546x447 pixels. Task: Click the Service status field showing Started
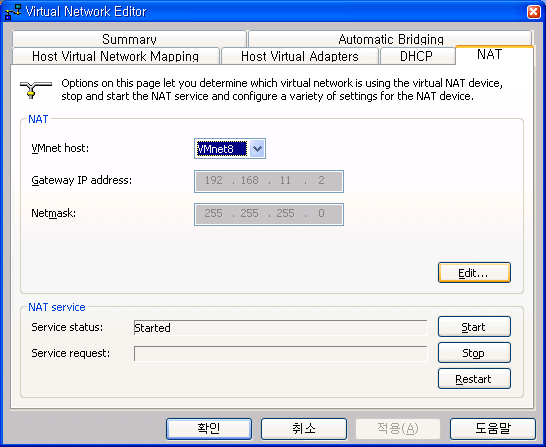tap(281, 328)
